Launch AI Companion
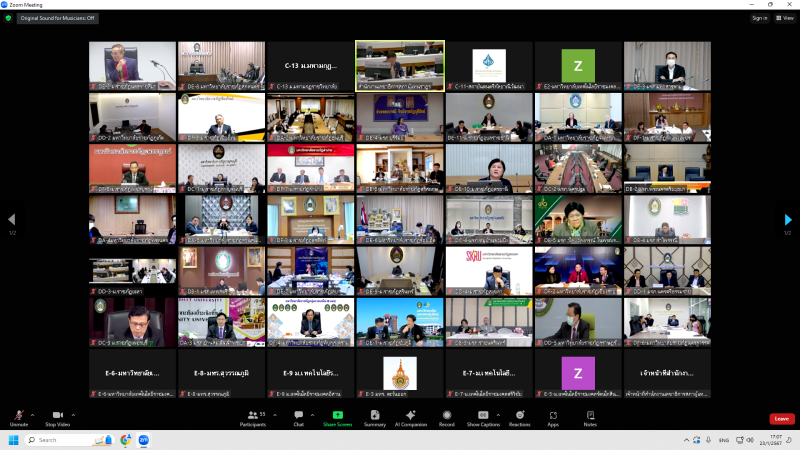This screenshot has width=800, height=450. pos(411,417)
